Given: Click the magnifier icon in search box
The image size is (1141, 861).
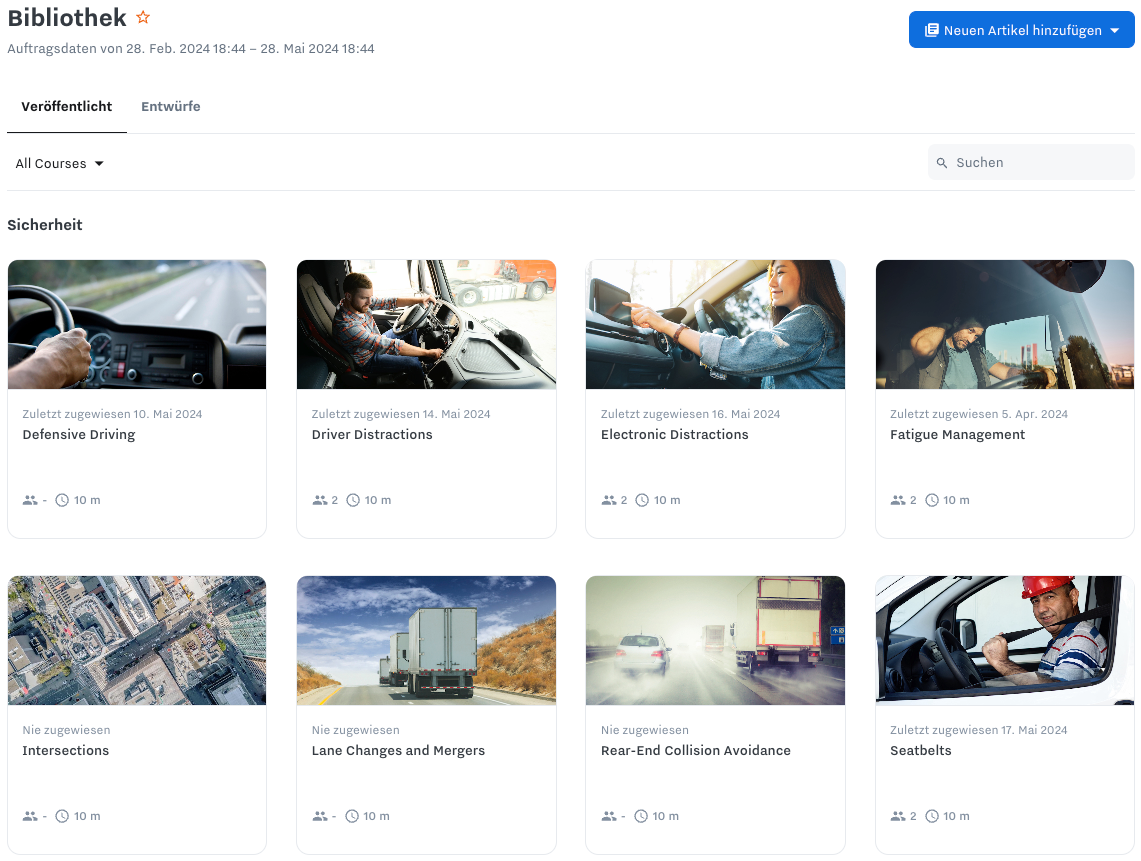Looking at the screenshot, I should coord(942,163).
